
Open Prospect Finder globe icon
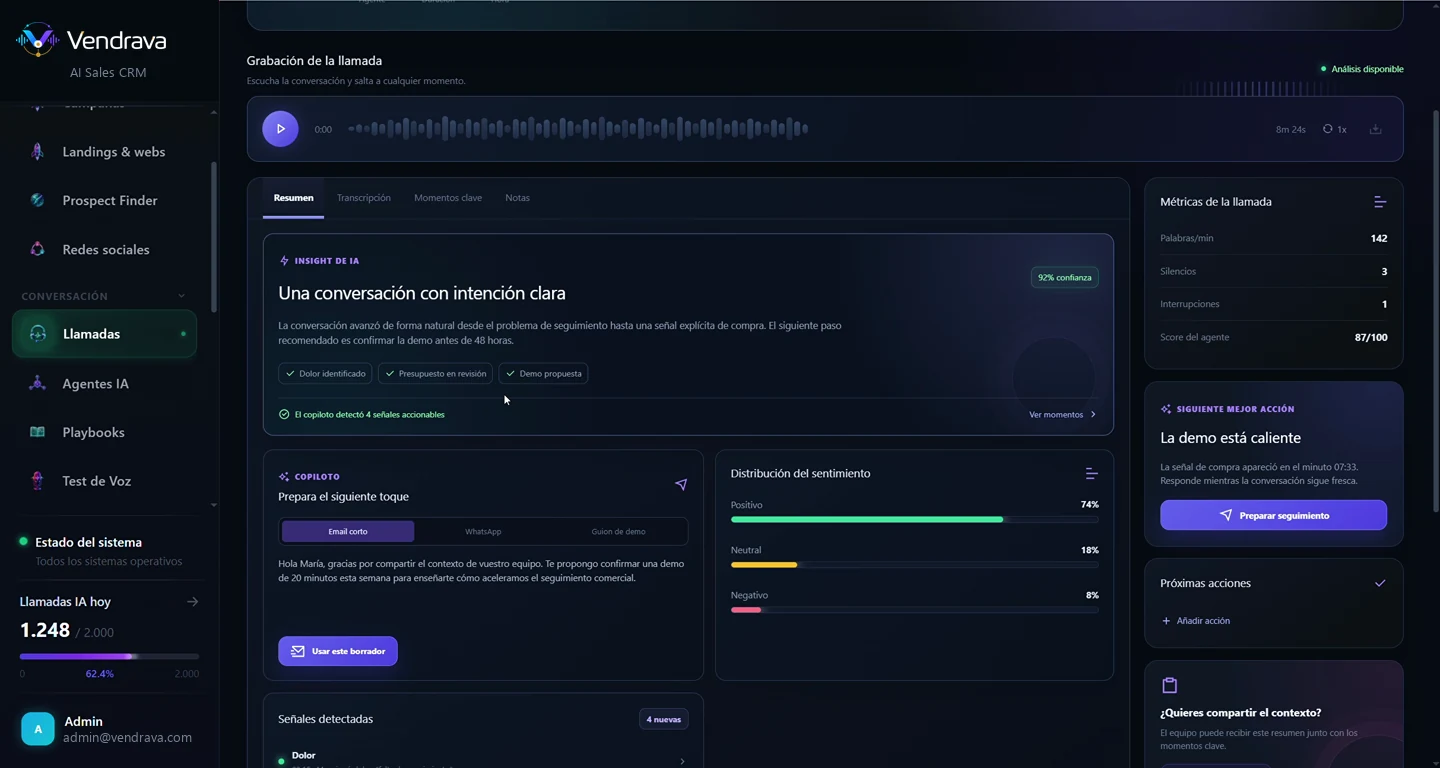click(x=37, y=200)
